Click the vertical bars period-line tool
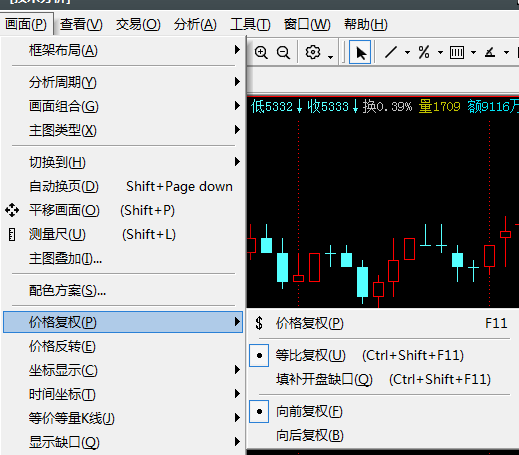The width and height of the screenshot is (519, 455). point(457,52)
